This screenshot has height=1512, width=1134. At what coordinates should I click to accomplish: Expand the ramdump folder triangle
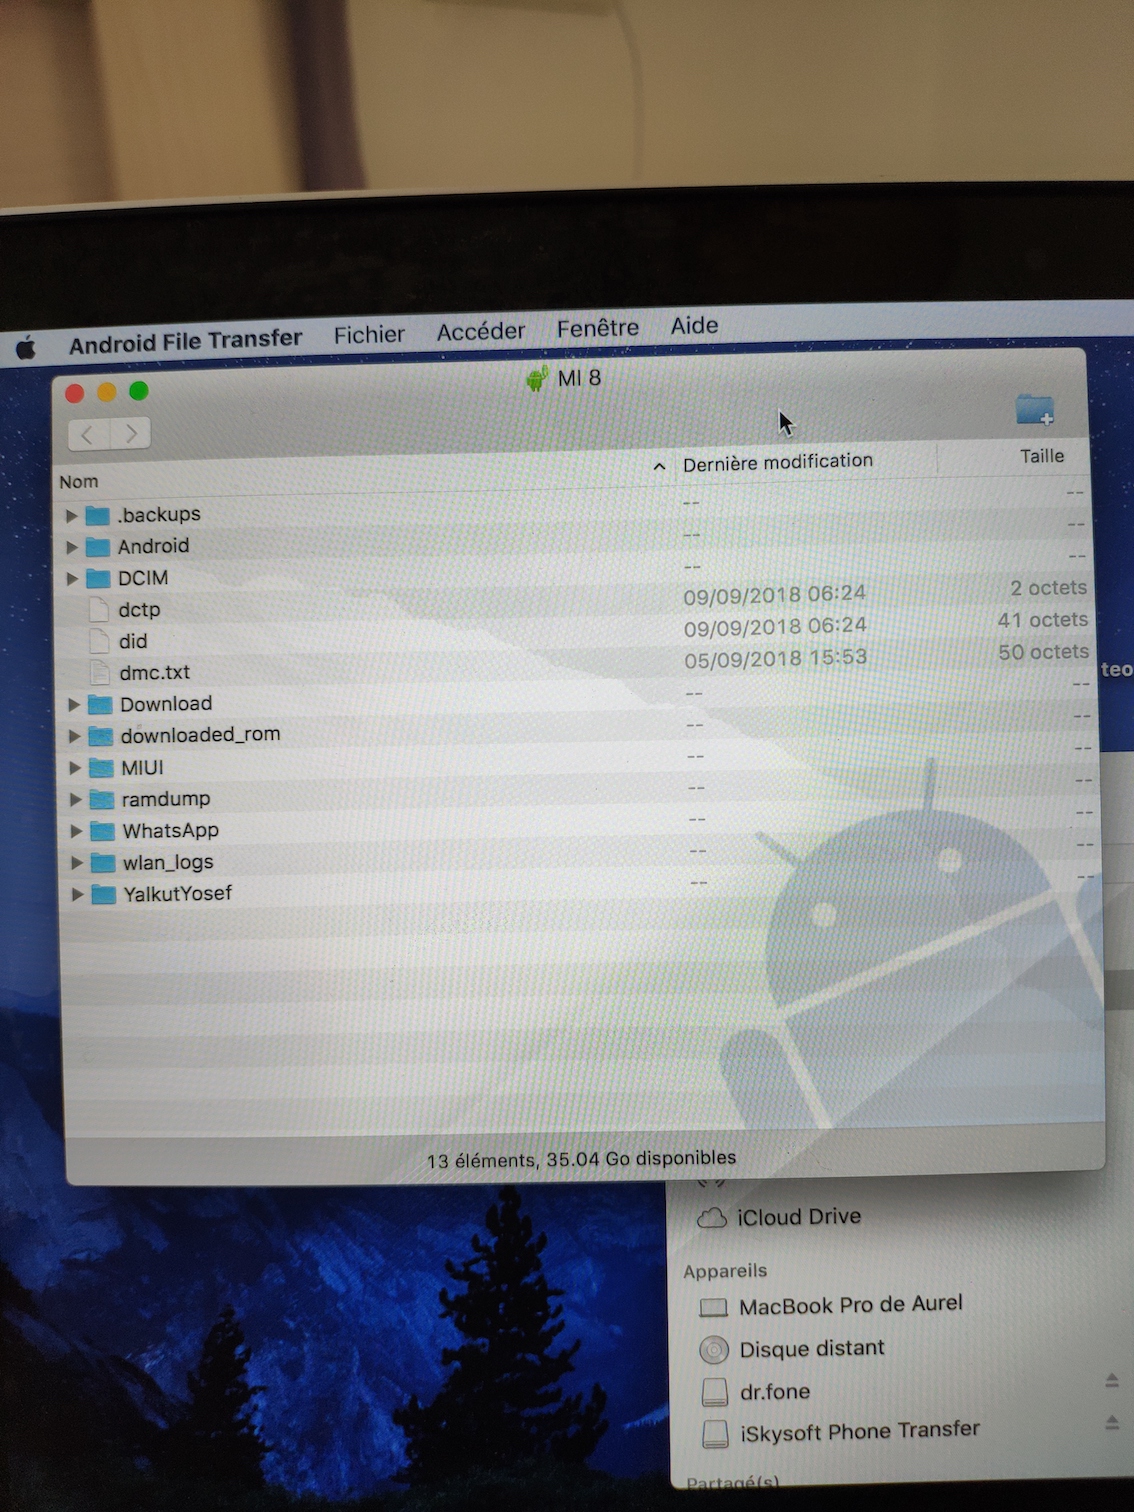pos(76,800)
